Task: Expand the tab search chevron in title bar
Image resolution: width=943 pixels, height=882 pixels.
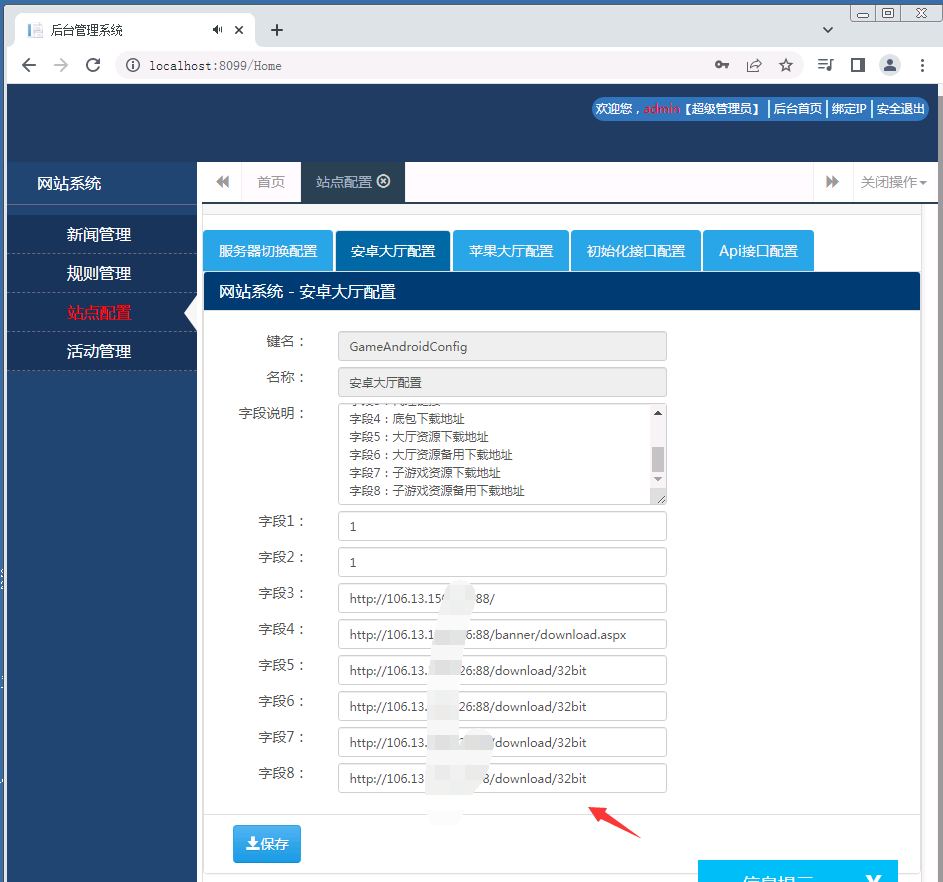Action: tap(828, 30)
